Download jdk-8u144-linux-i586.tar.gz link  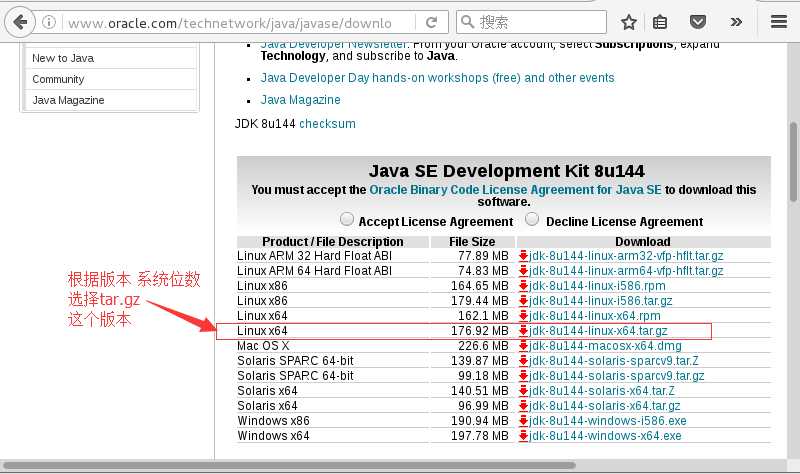click(x=601, y=301)
